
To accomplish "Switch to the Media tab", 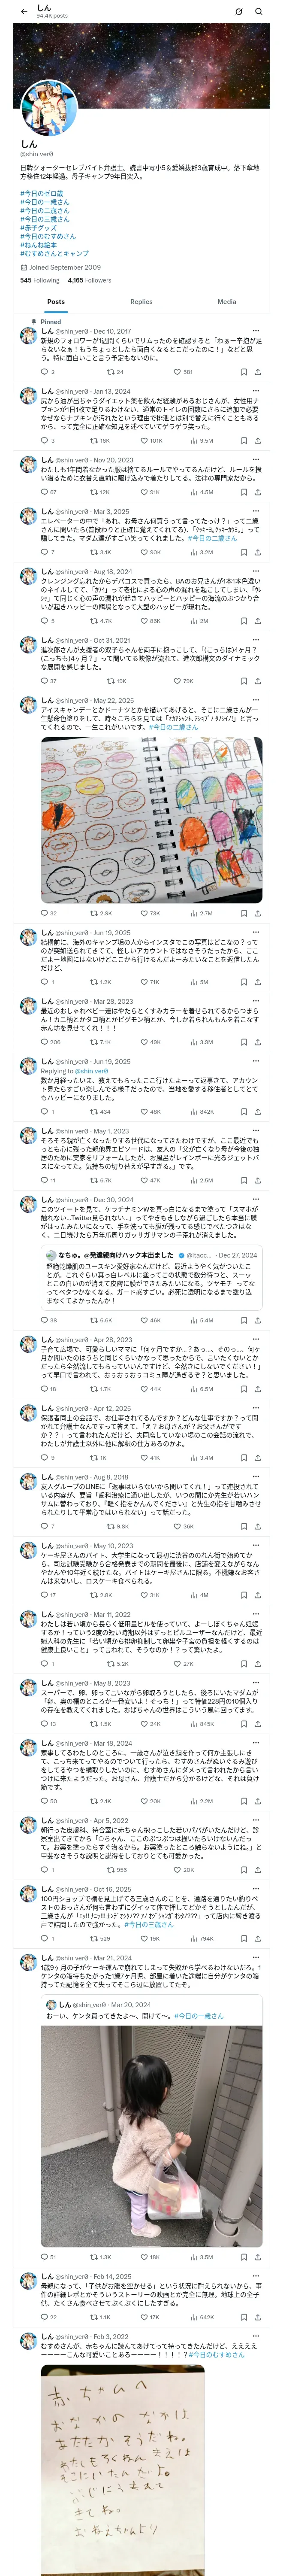I will 227,301.
